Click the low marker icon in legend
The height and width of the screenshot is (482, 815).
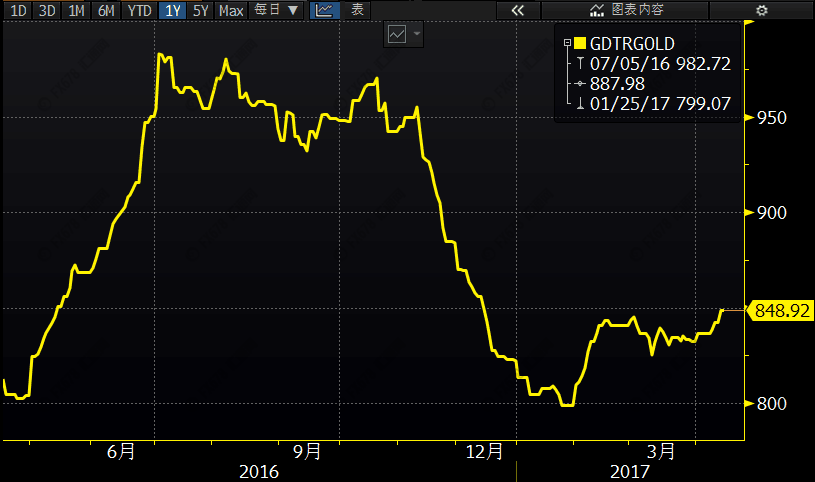568,103
